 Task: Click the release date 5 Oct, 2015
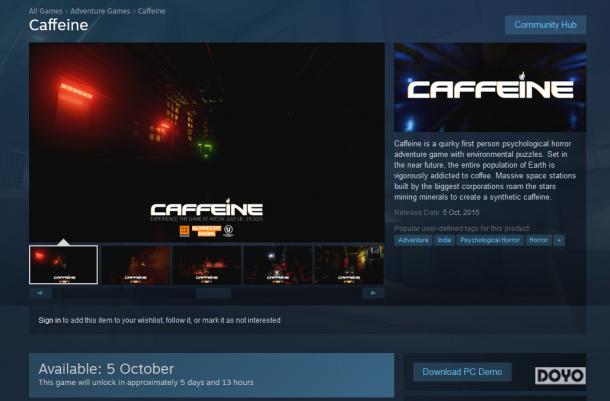point(461,212)
